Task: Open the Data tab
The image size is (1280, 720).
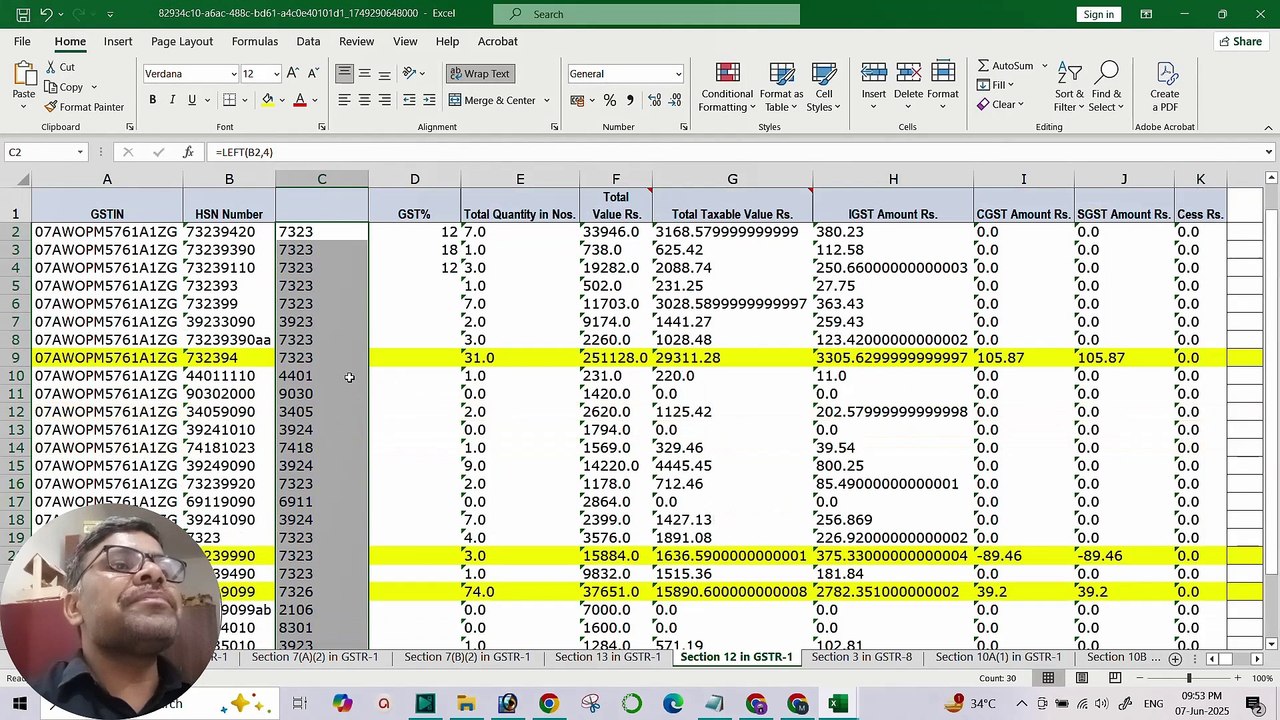Action: click(x=308, y=41)
